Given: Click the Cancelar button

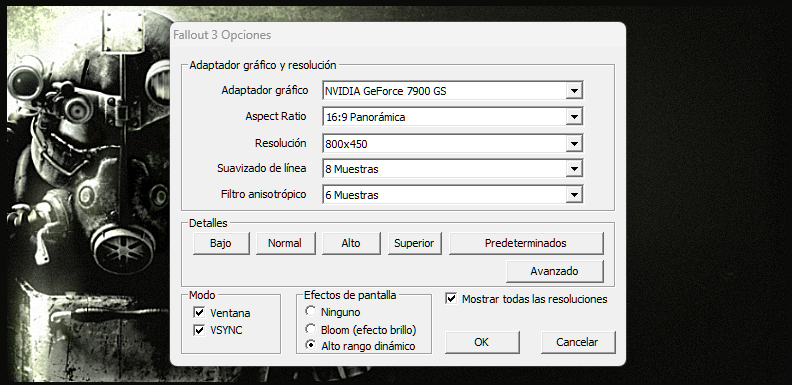Looking at the screenshot, I should [578, 342].
